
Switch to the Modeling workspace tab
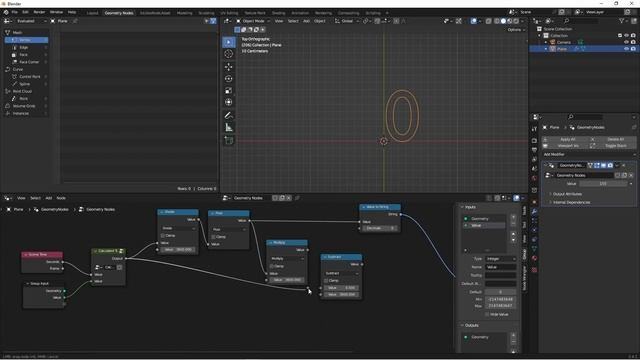pos(184,13)
